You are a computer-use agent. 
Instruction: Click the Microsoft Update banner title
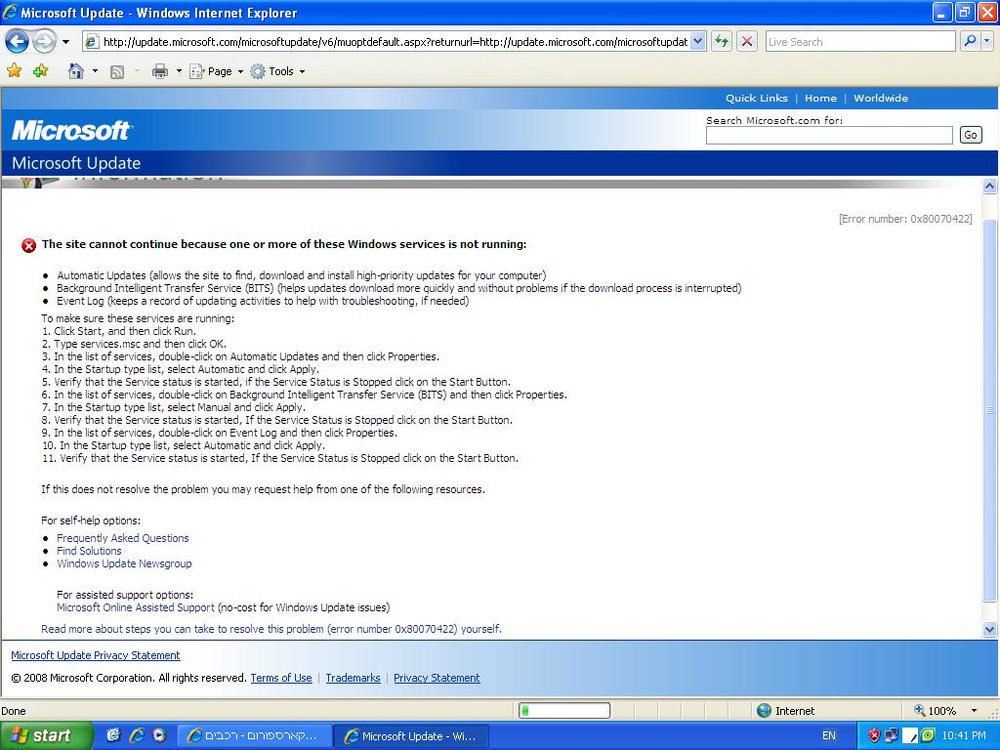pos(76,163)
